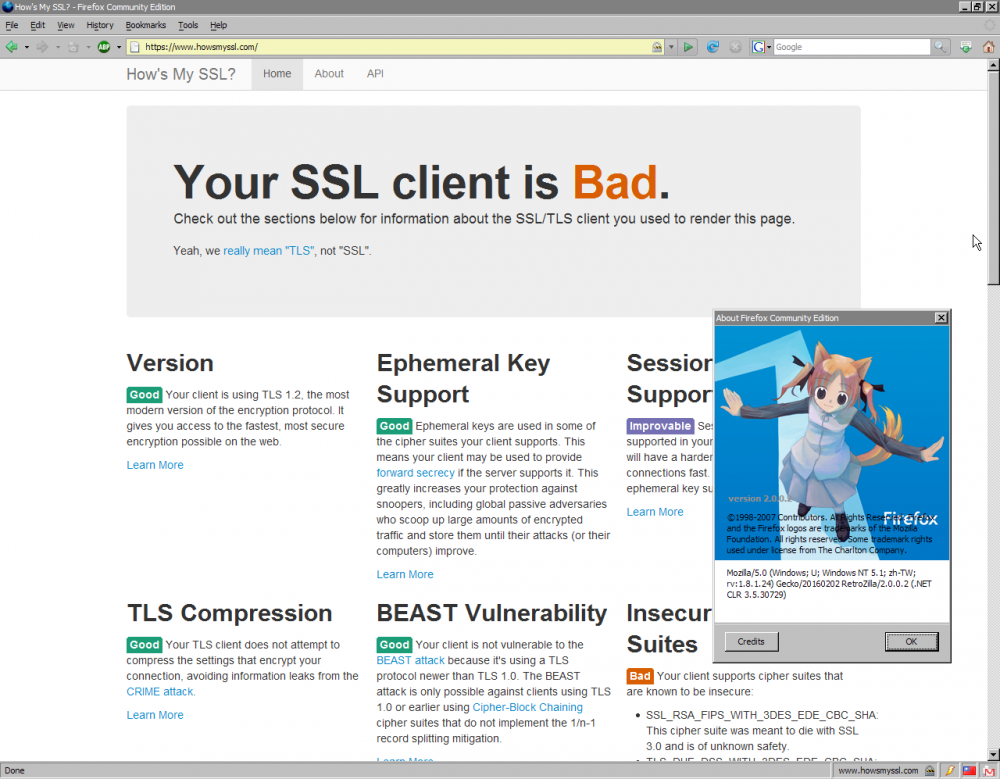Click the lightning bolt status bar icon
1000x779 pixels.
[949, 771]
